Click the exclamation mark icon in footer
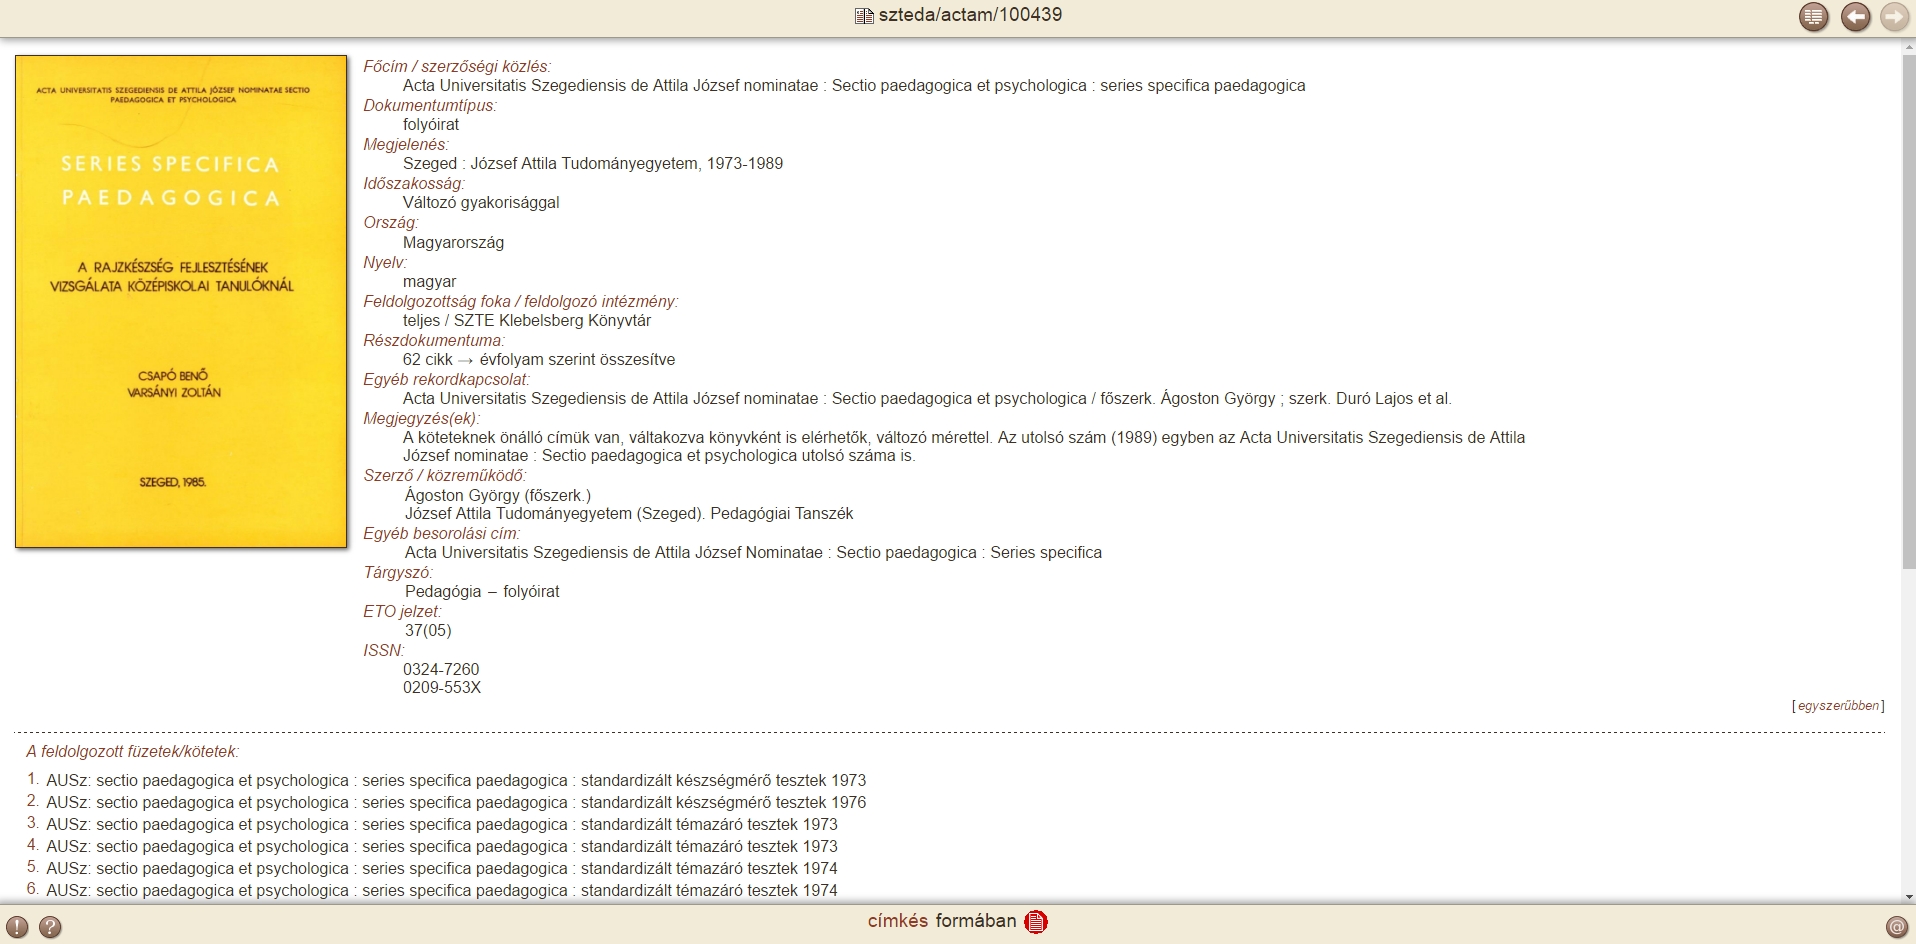This screenshot has width=1916, height=944. 17,927
